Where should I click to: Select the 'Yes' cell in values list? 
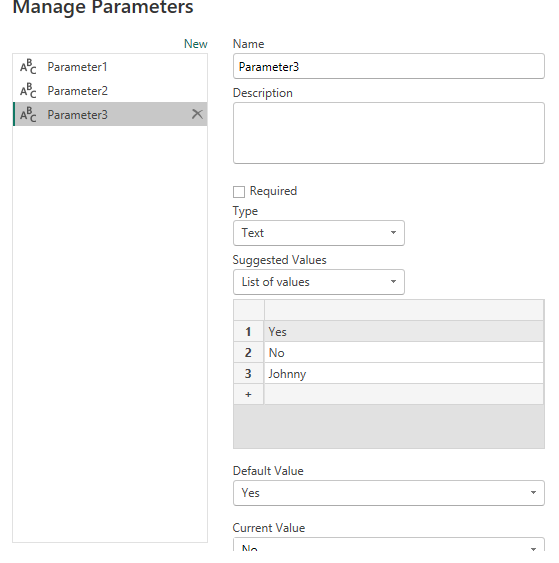(x=404, y=331)
